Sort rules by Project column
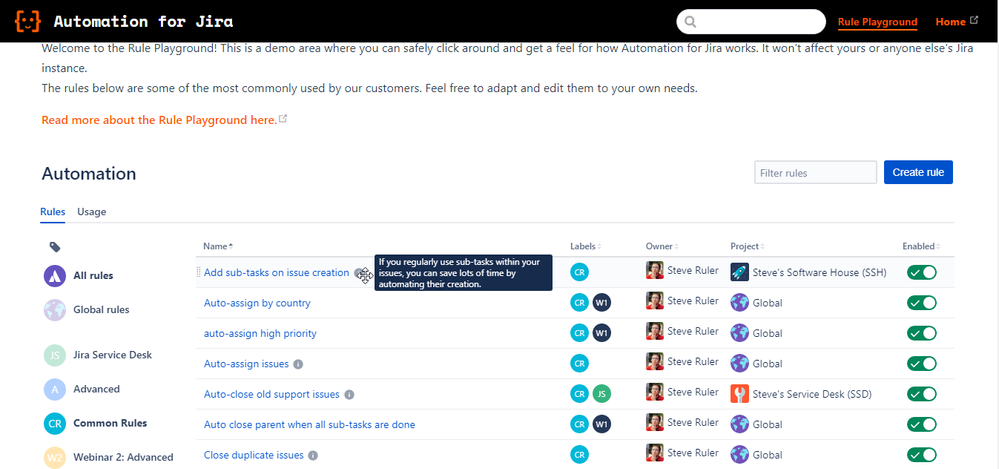Screen dimensions: 999x469 pos(747,246)
